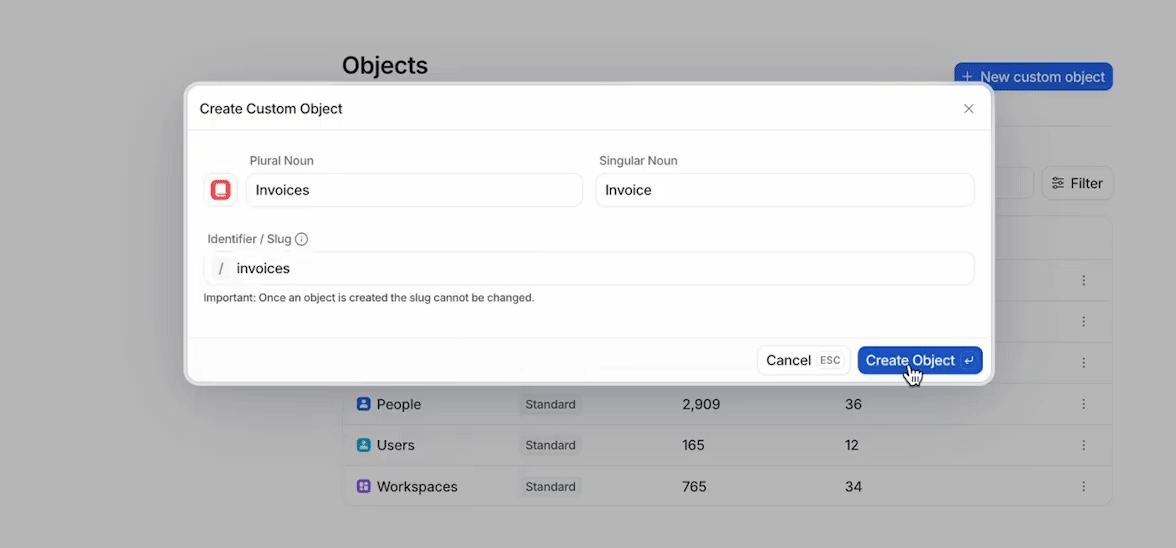
Task: Click the 2,909 record count for People
Action: click(701, 404)
